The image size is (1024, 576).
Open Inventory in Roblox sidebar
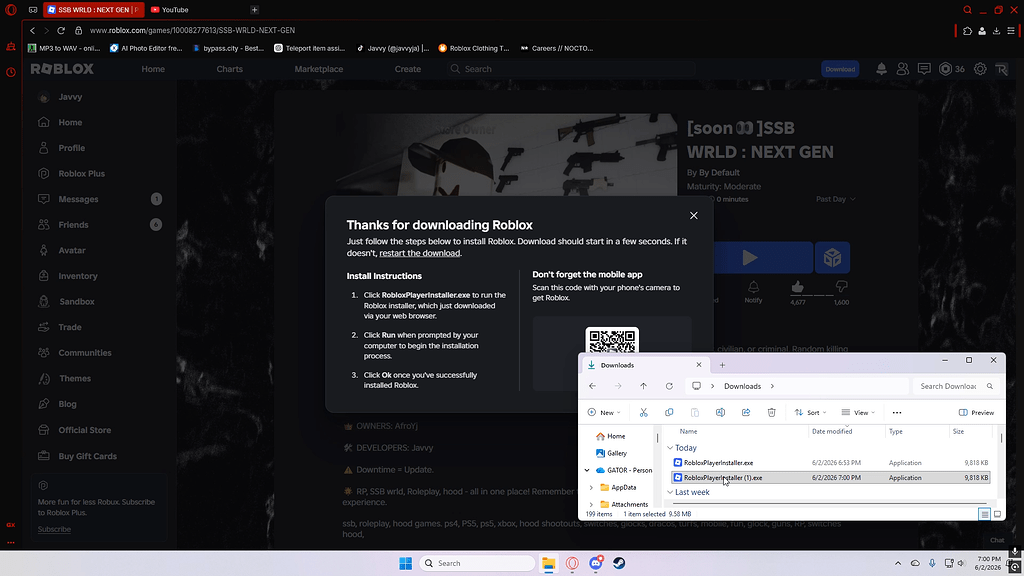click(78, 276)
